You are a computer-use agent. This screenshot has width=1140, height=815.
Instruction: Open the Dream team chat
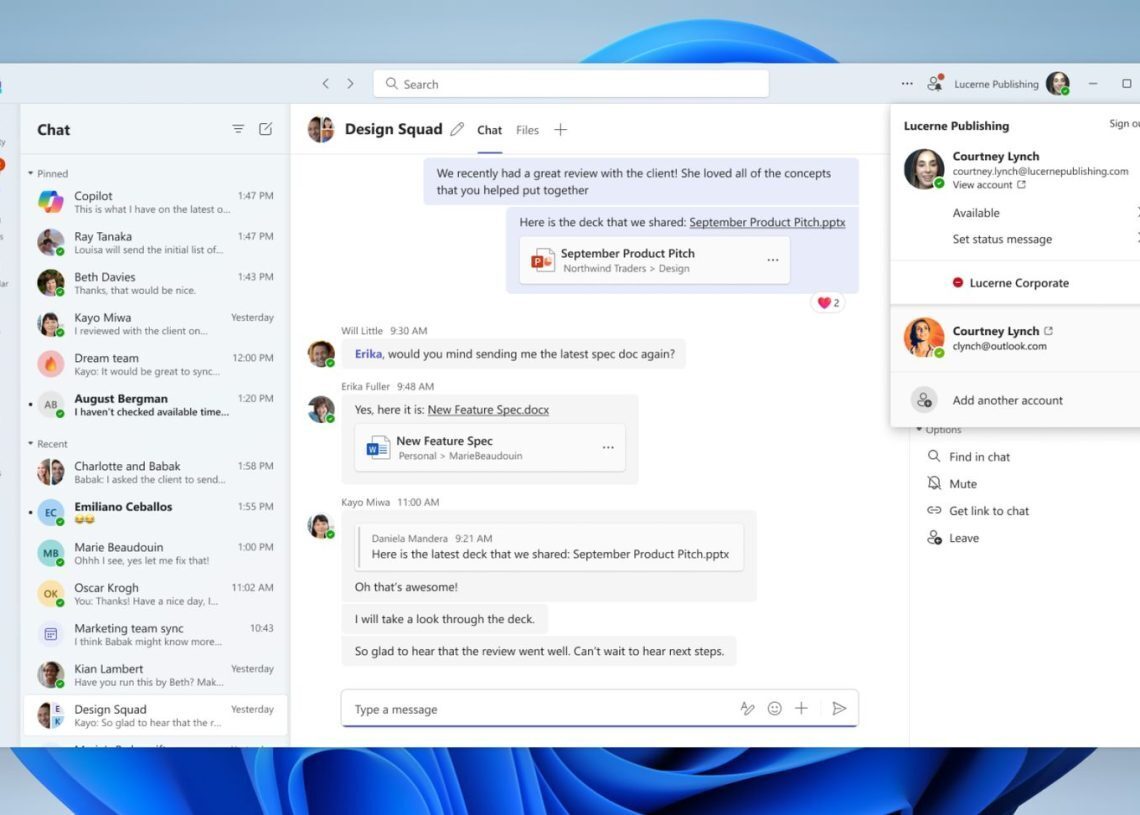click(156, 364)
